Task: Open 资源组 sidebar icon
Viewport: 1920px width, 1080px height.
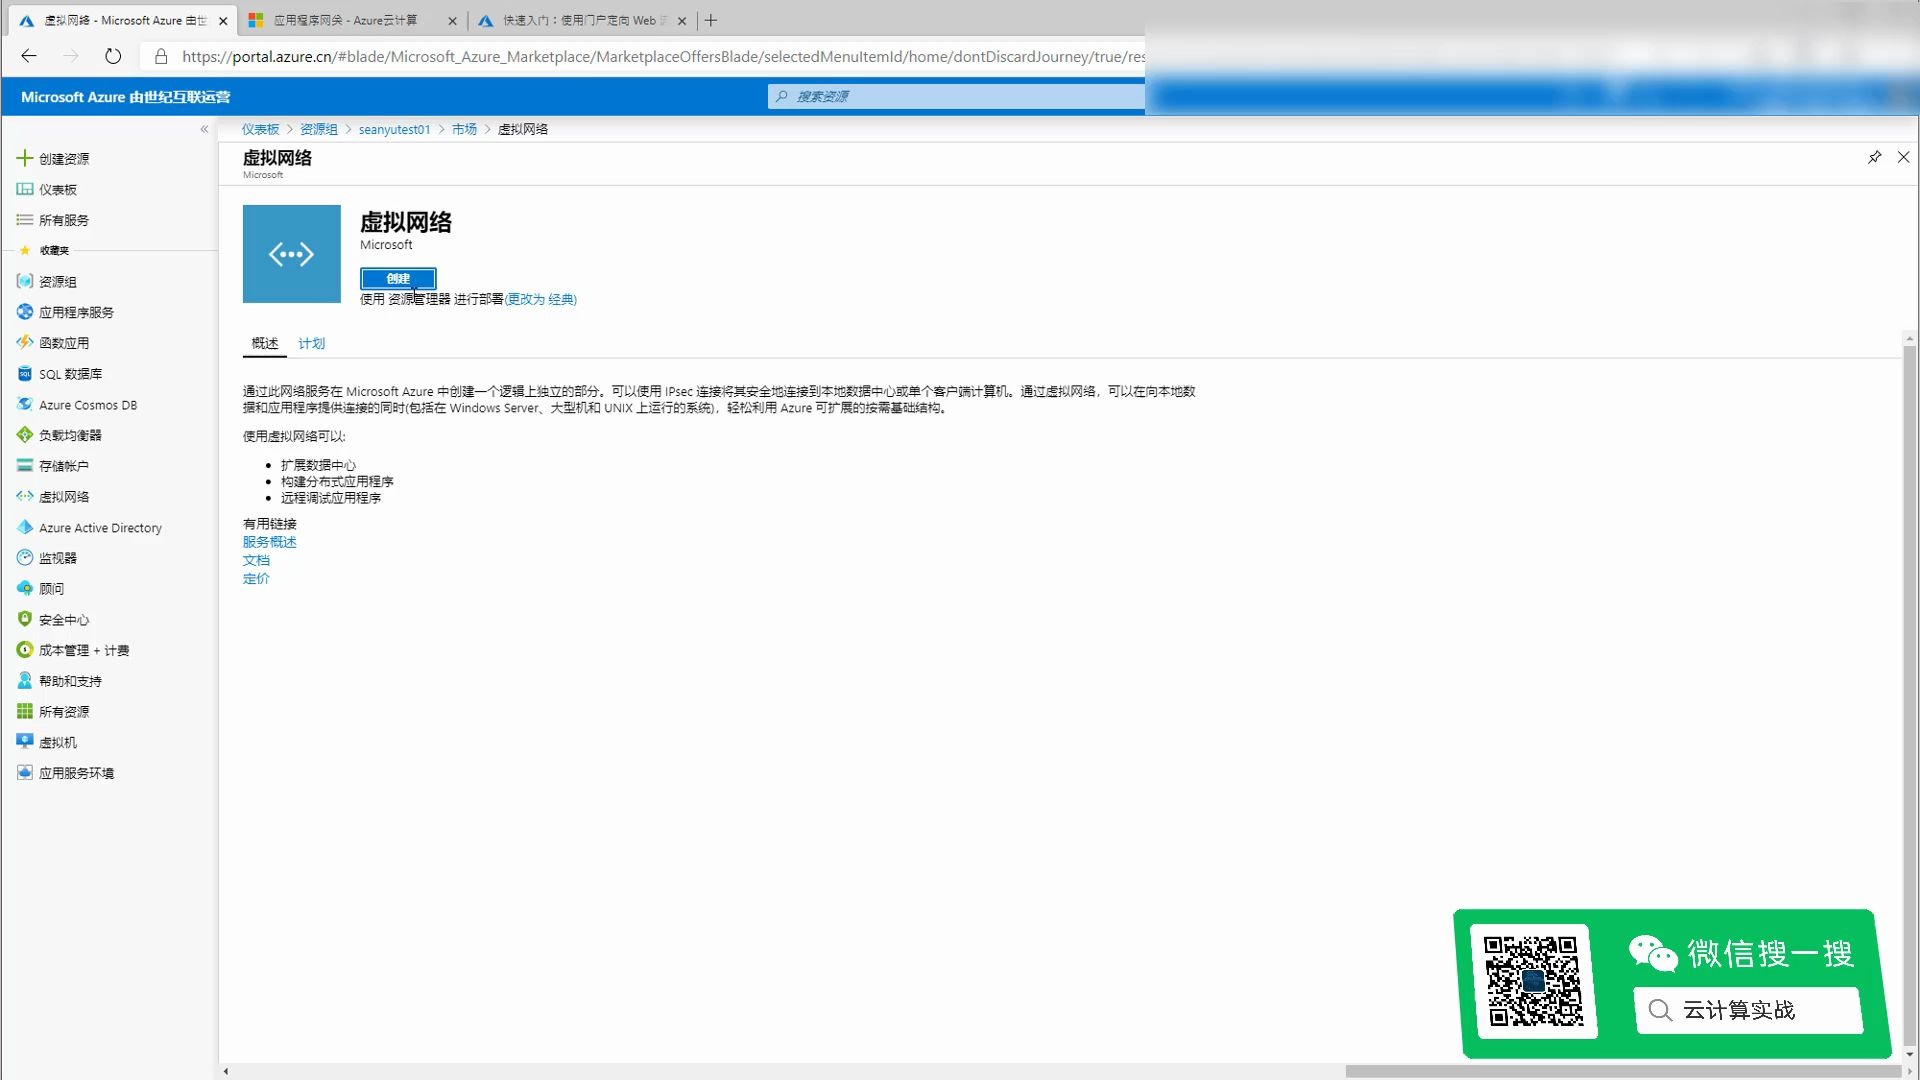Action: coord(25,281)
